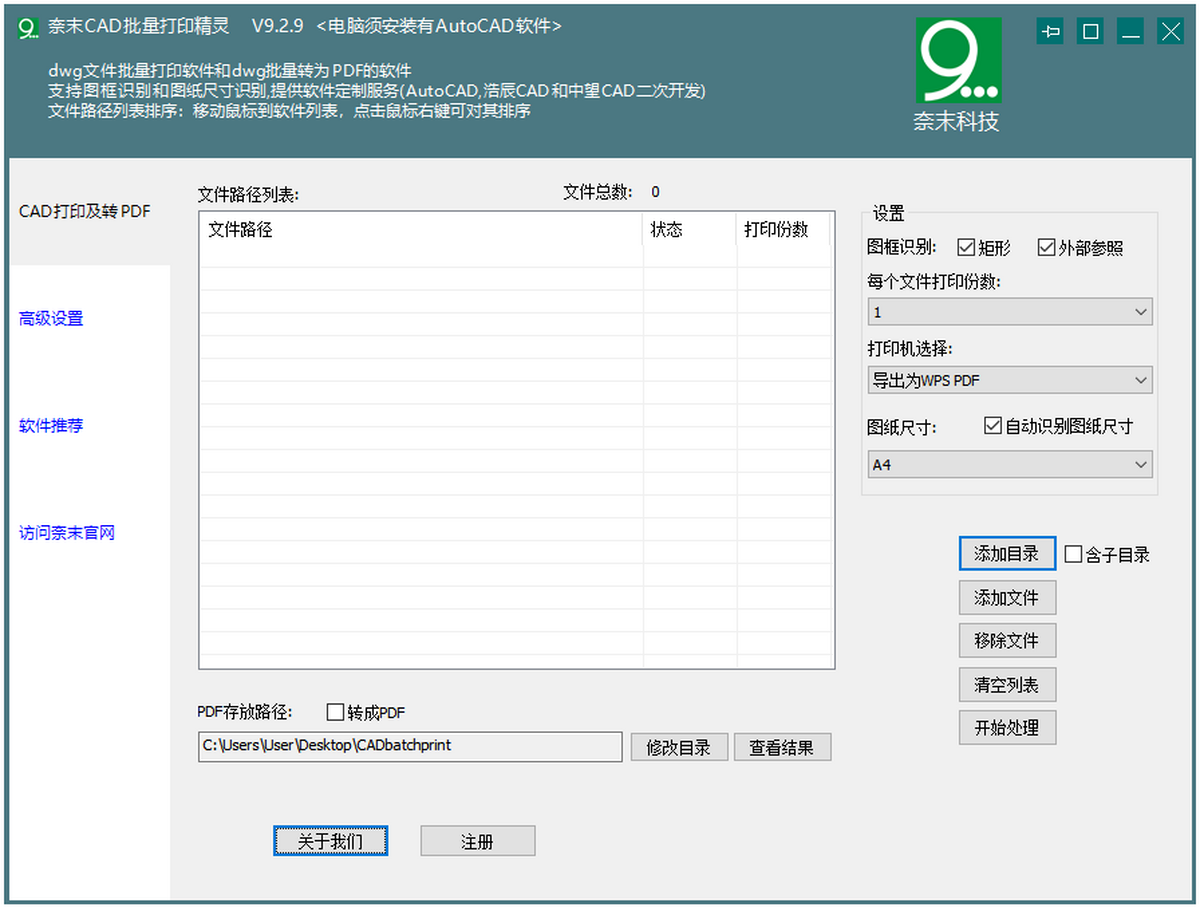Click the 清空列表 button
Viewport: 1200px width, 907px height.
(1007, 685)
